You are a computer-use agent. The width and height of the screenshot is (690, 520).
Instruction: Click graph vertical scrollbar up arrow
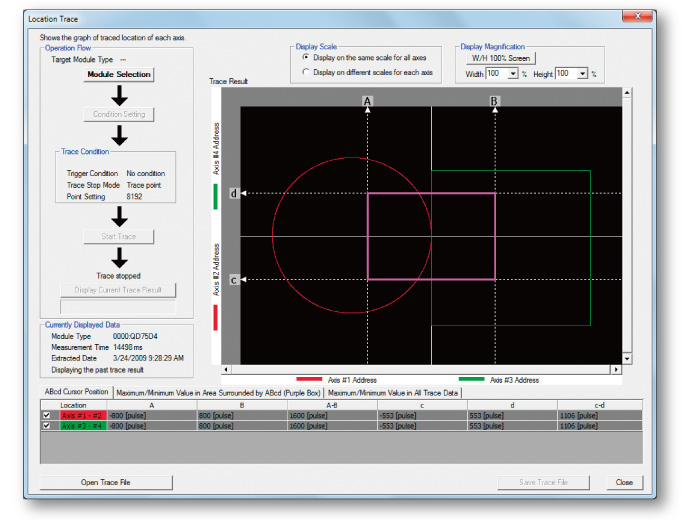627,92
